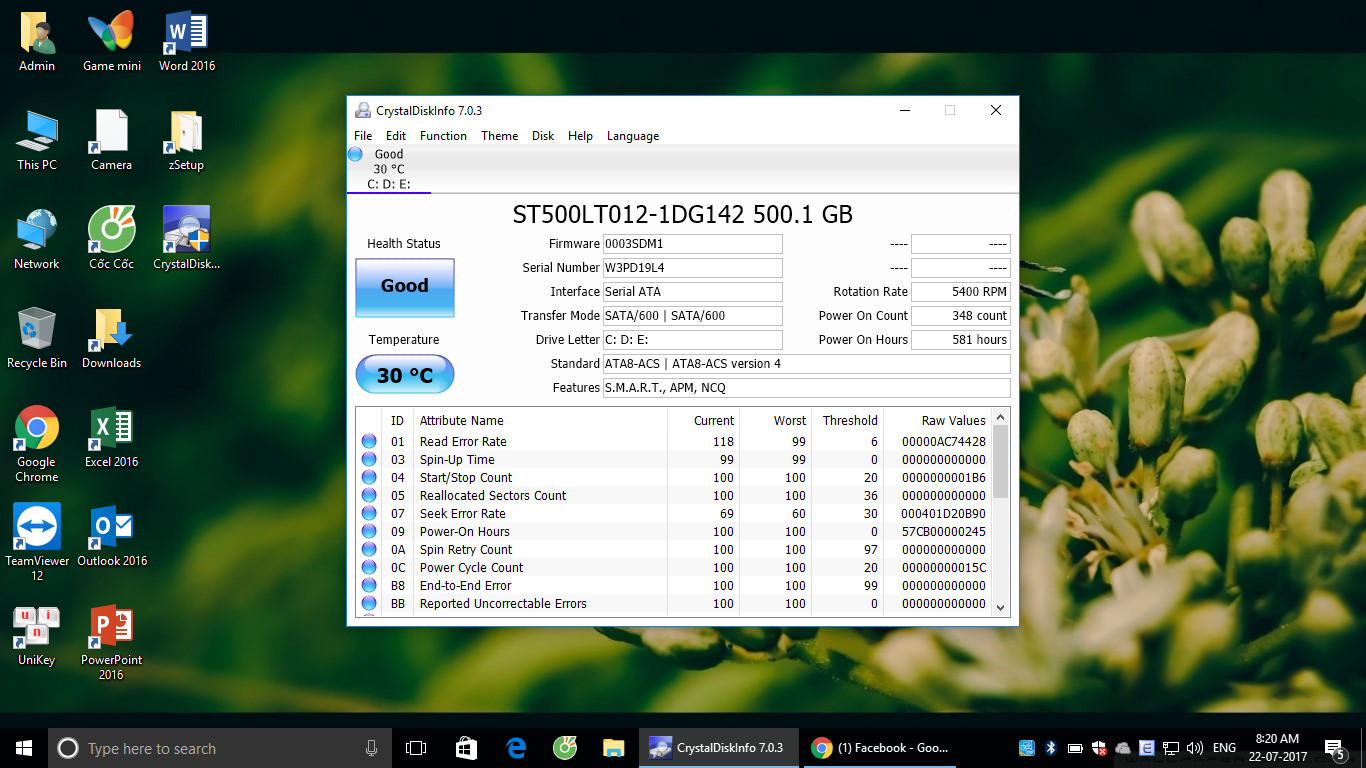Viewport: 1366px width, 768px height.
Task: Select the Spin Retry Count attribute row
Action: point(674,550)
